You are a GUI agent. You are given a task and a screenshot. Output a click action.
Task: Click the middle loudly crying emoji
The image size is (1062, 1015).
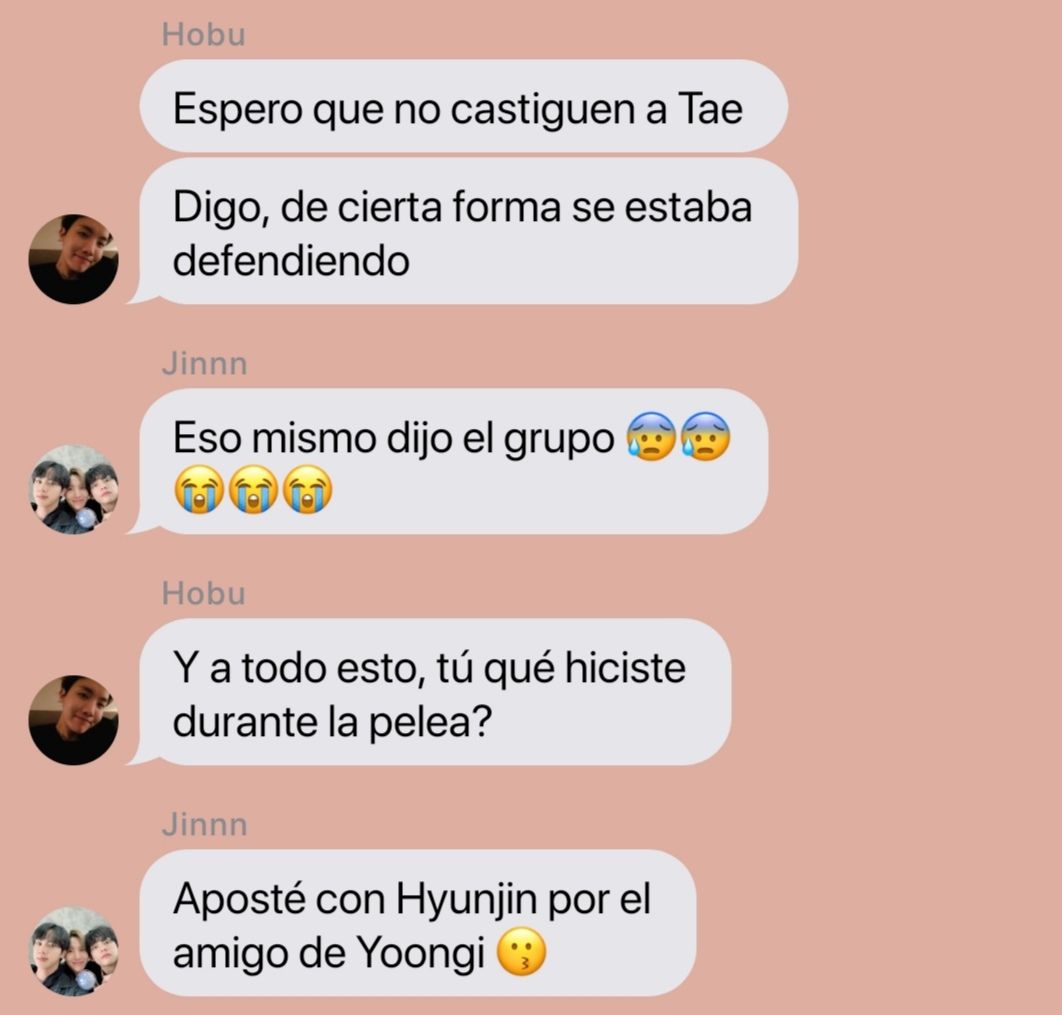point(253,490)
